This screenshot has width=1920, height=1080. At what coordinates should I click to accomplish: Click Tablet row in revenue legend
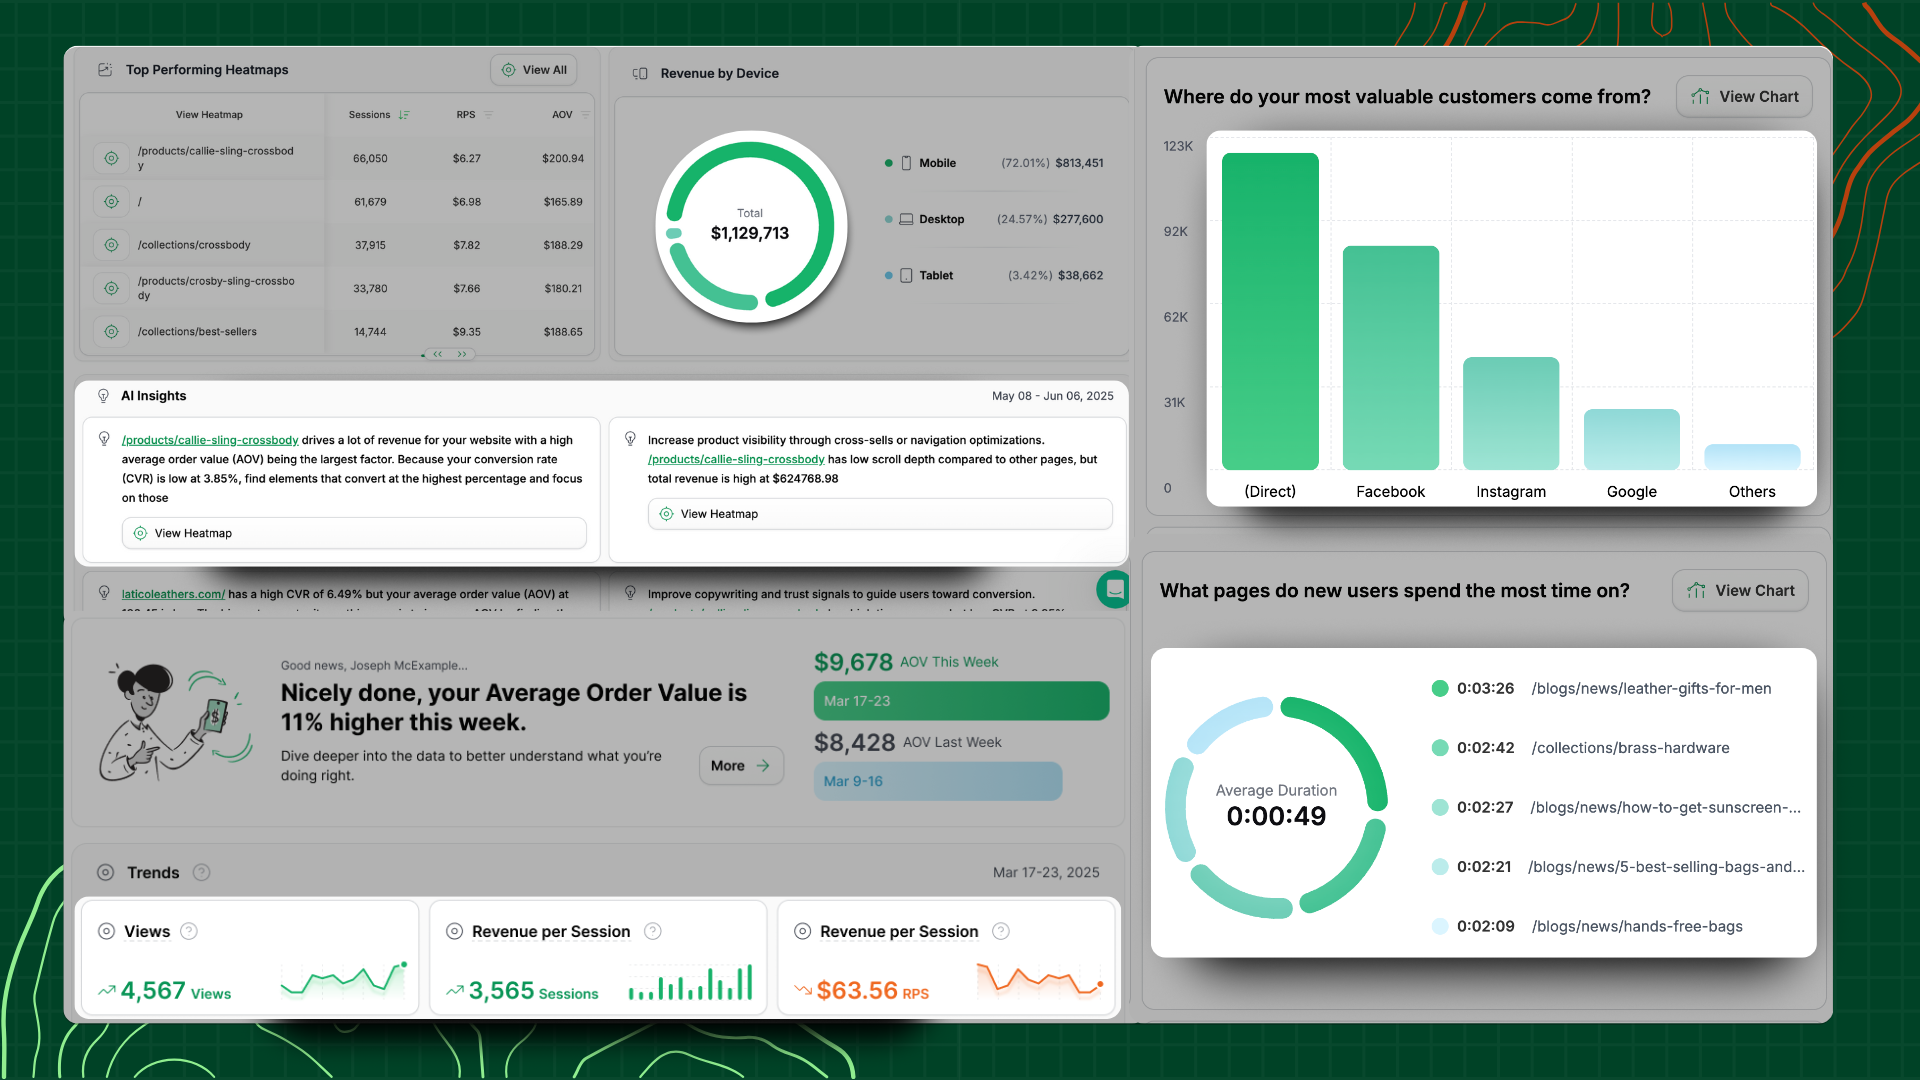coord(994,275)
